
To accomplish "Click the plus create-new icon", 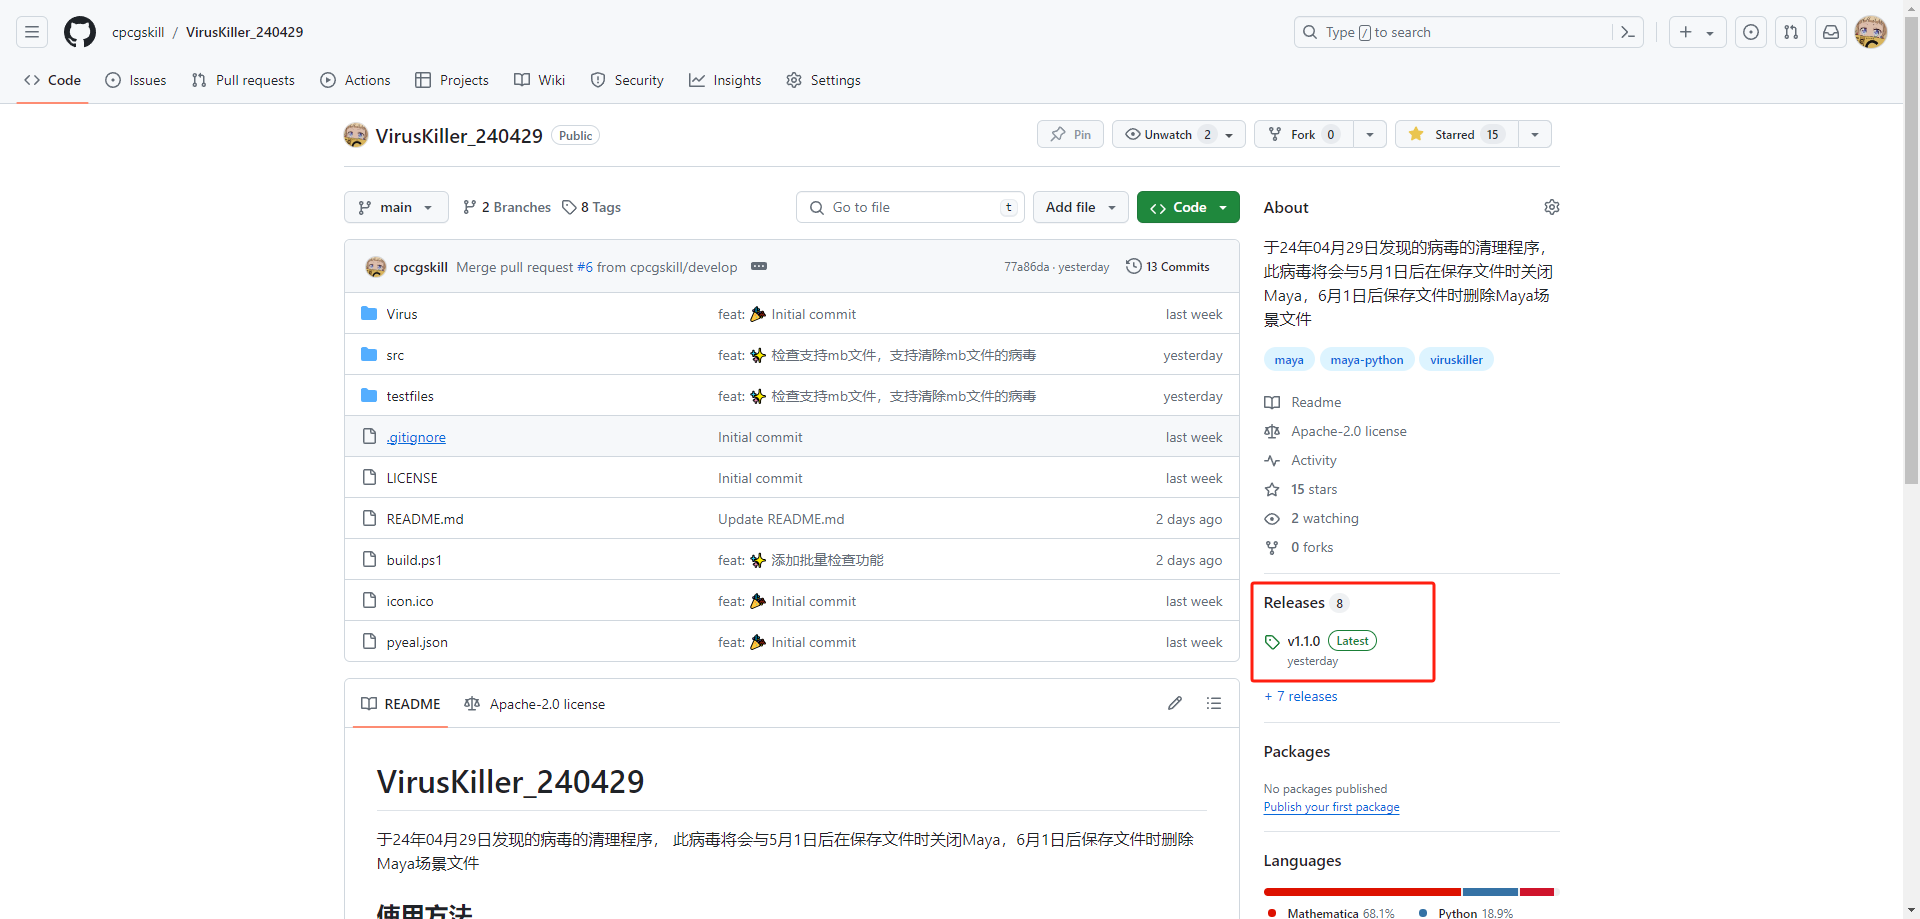I will click(1686, 32).
